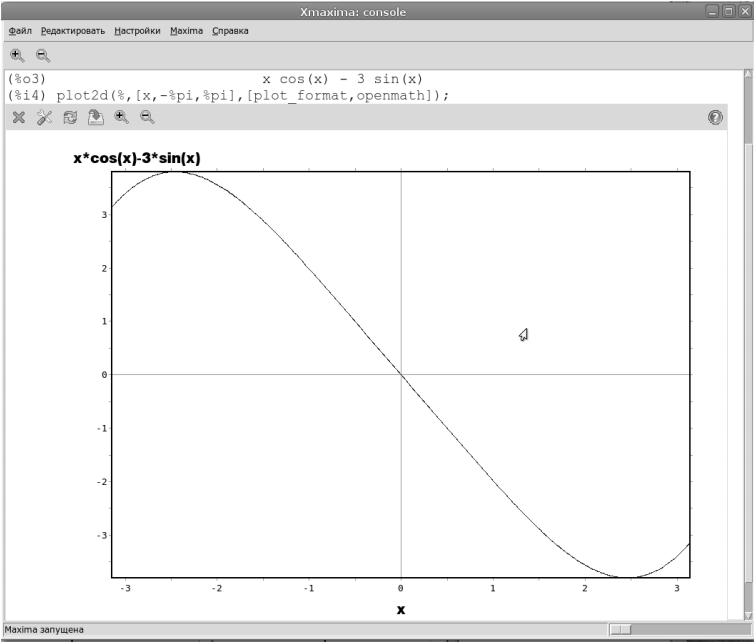The width and height of the screenshot is (754, 642).
Task: Close the Xmaxima window
Action: pos(744,12)
